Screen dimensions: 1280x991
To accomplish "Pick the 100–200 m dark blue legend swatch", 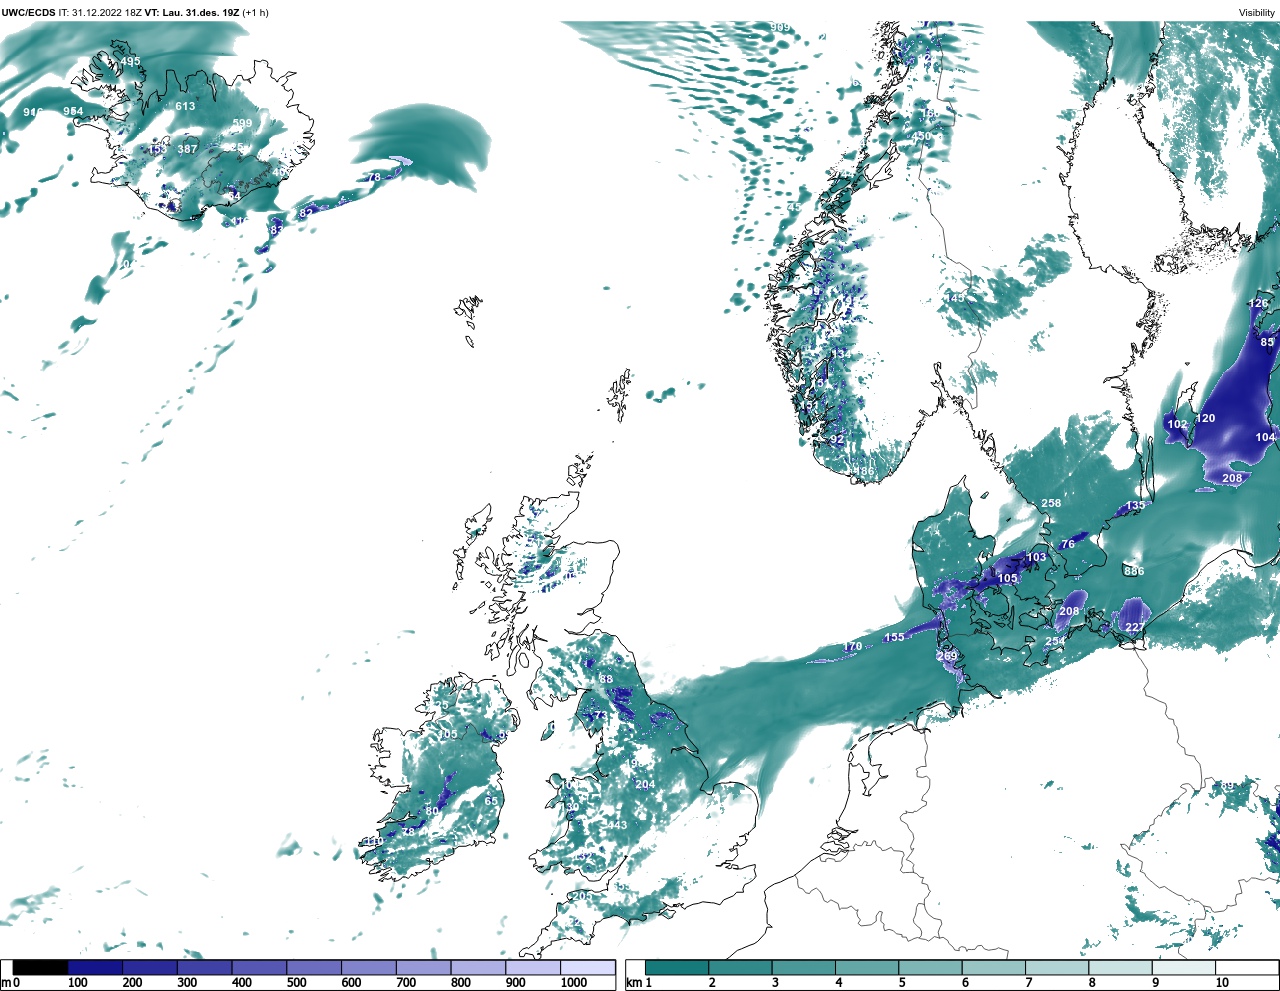I will [x=95, y=967].
